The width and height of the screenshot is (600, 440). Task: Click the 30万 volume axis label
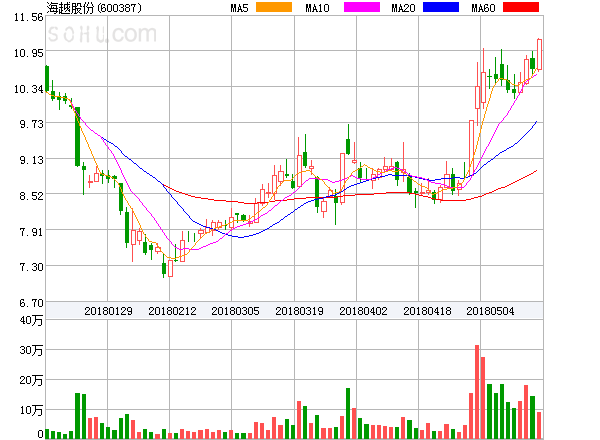(x=31, y=350)
